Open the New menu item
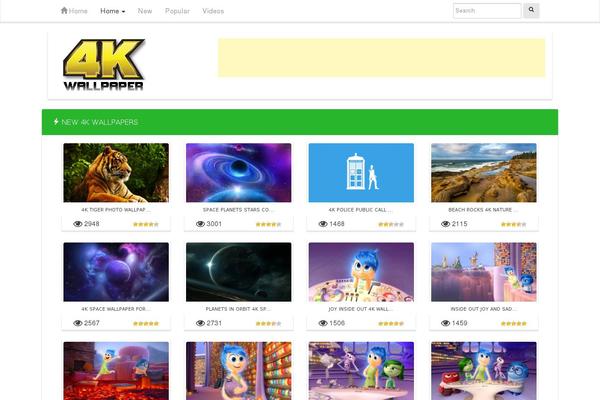The height and width of the screenshot is (400, 600). (x=145, y=11)
